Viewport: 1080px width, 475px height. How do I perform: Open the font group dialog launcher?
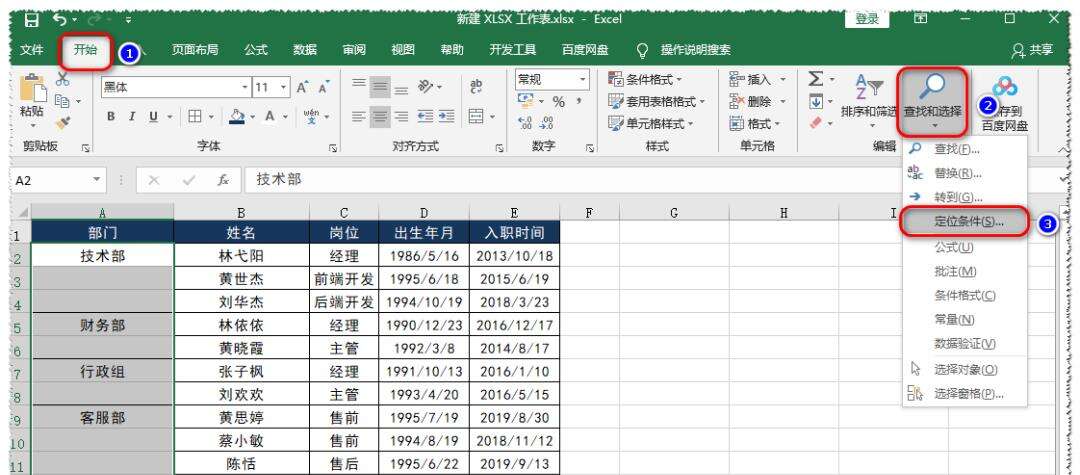(333, 147)
